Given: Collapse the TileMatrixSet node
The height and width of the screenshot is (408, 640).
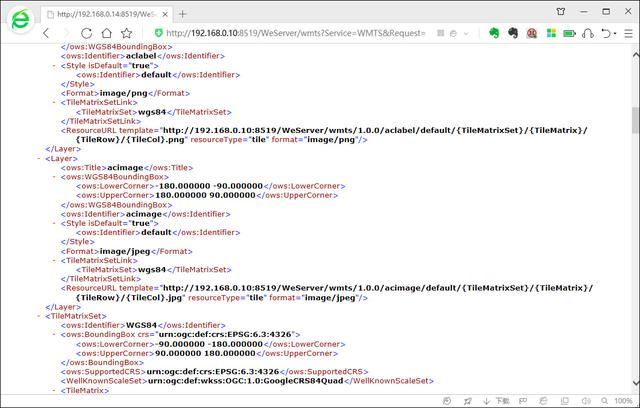Looking at the screenshot, I should click(39, 316).
